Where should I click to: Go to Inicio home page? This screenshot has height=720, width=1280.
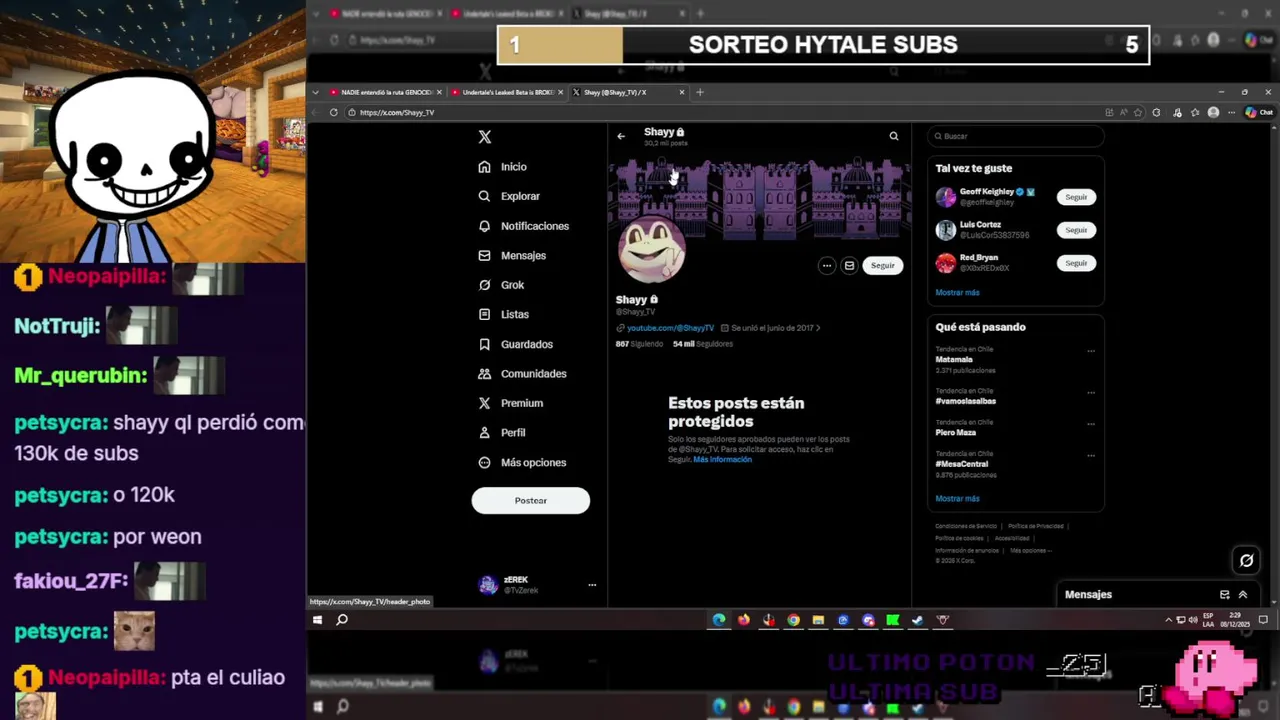503,167
